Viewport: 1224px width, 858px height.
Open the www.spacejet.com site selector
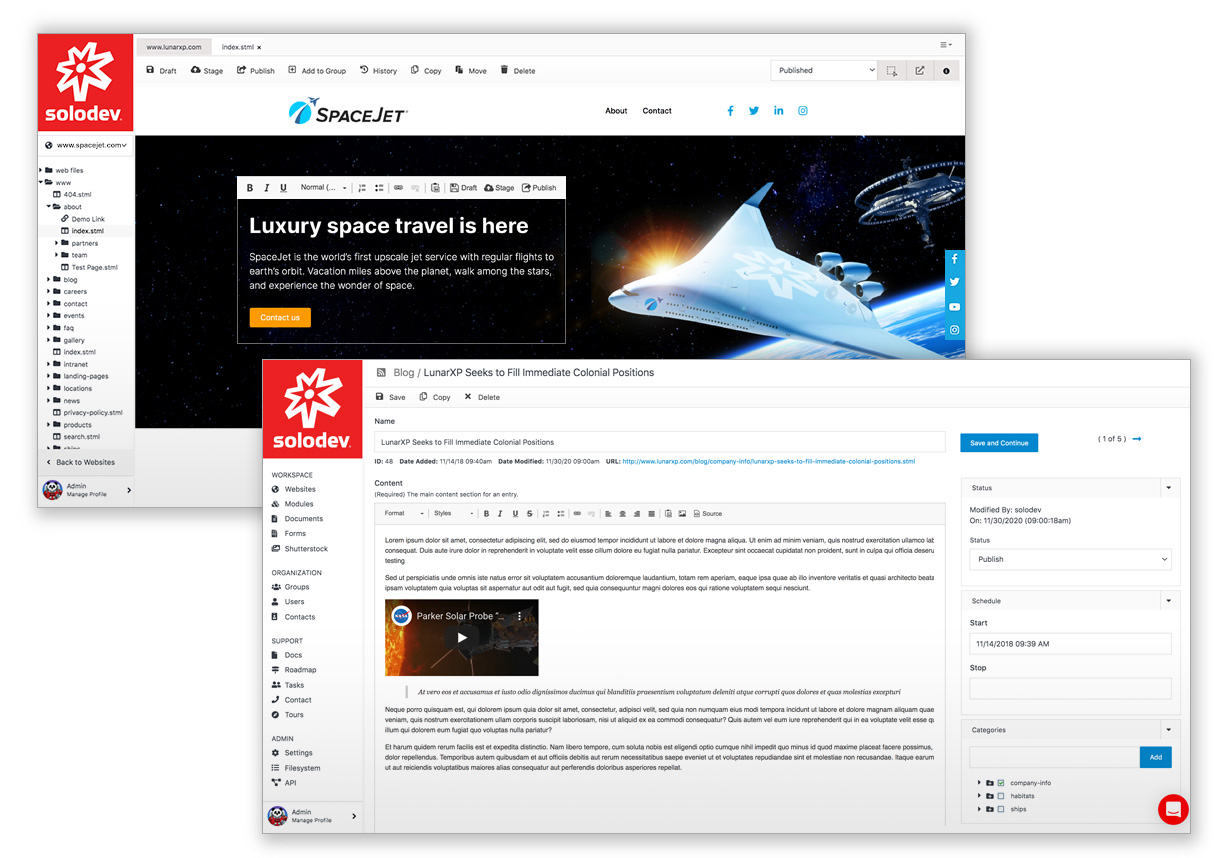tap(88, 145)
